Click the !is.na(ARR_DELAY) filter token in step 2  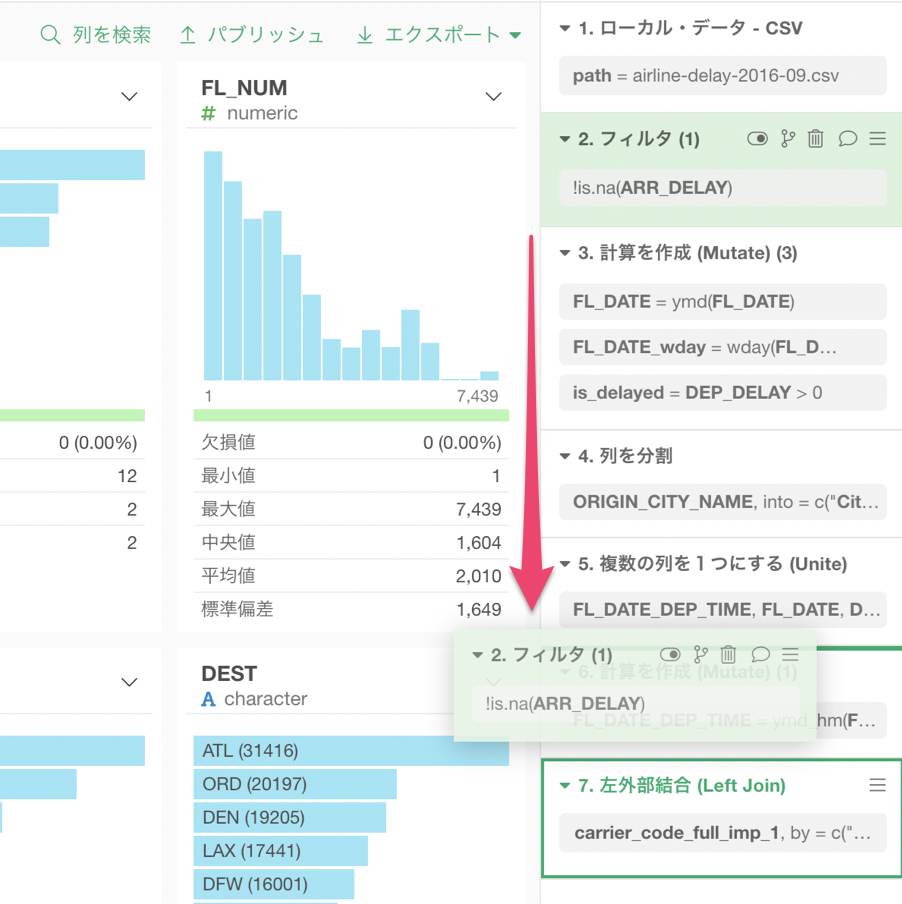pos(723,187)
